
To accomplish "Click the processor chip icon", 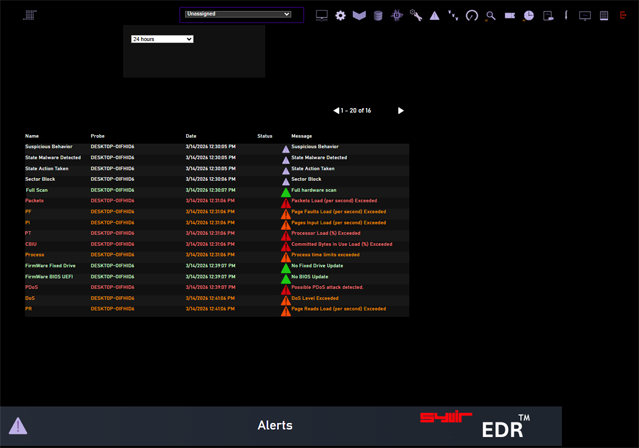I will (397, 15).
